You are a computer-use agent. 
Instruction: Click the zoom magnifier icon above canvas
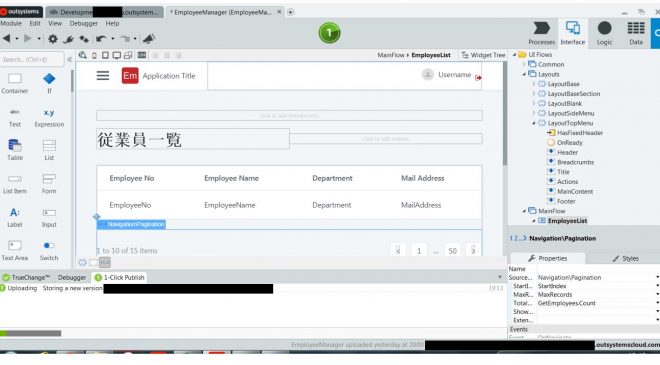(82, 55)
